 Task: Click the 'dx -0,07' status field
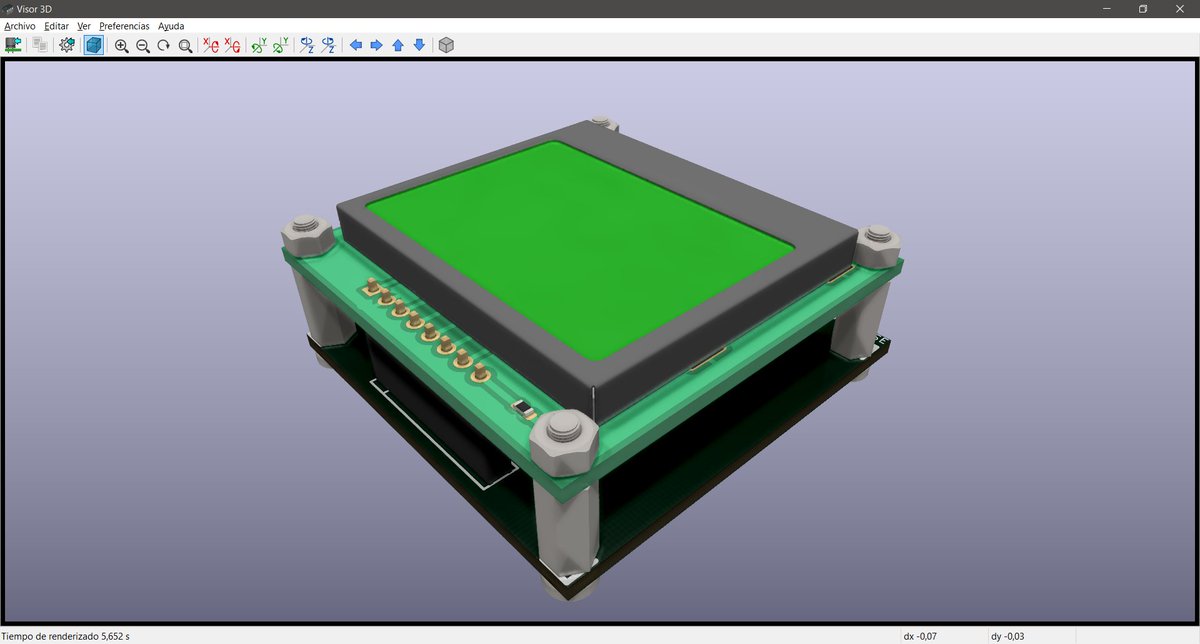coord(920,636)
